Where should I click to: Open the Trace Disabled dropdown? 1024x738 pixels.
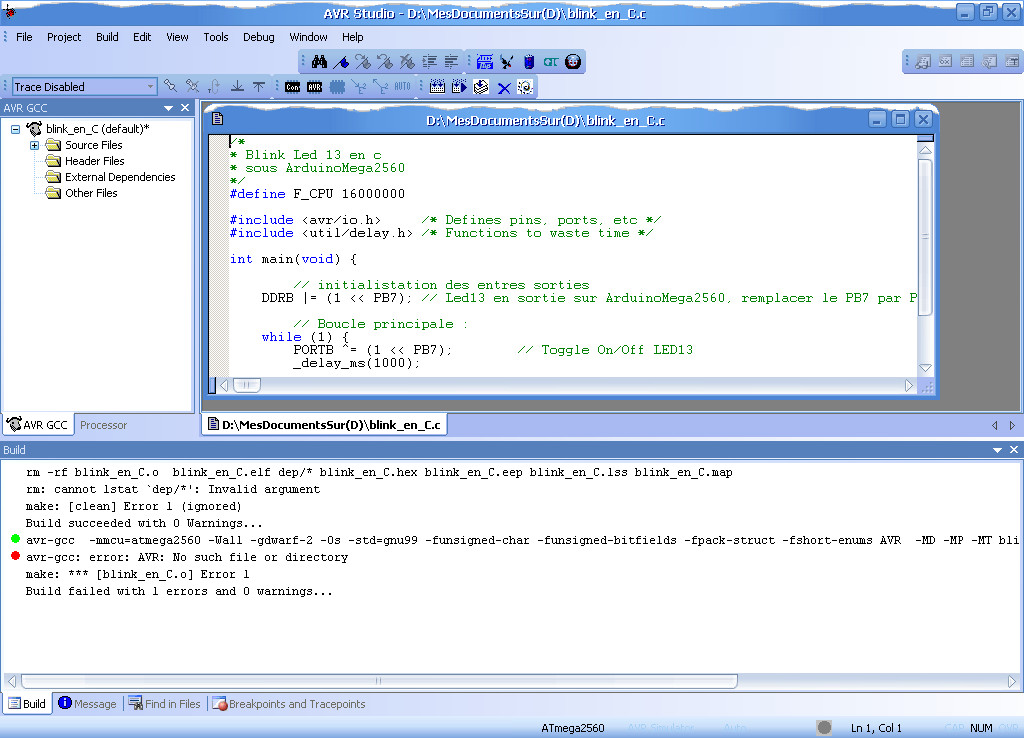[150, 87]
